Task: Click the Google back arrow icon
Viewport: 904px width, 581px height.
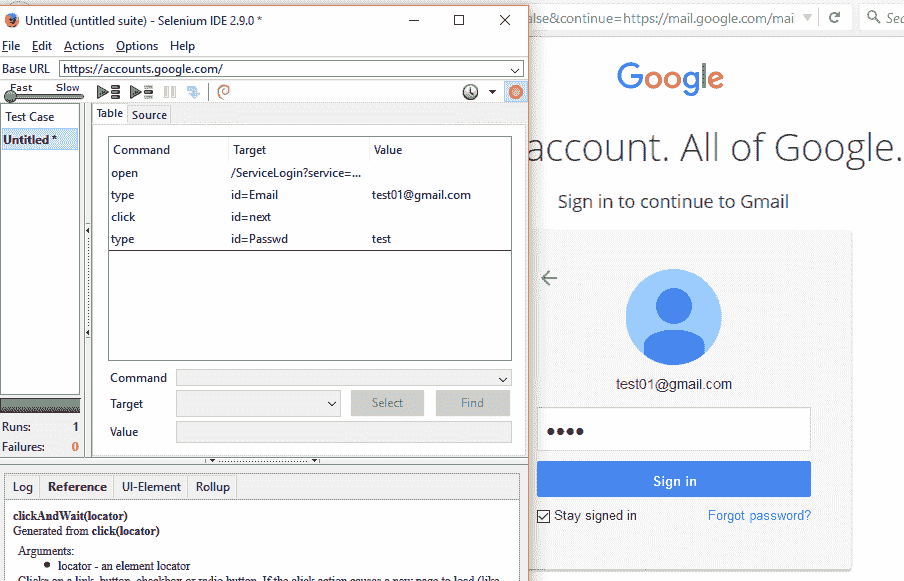Action: point(549,278)
